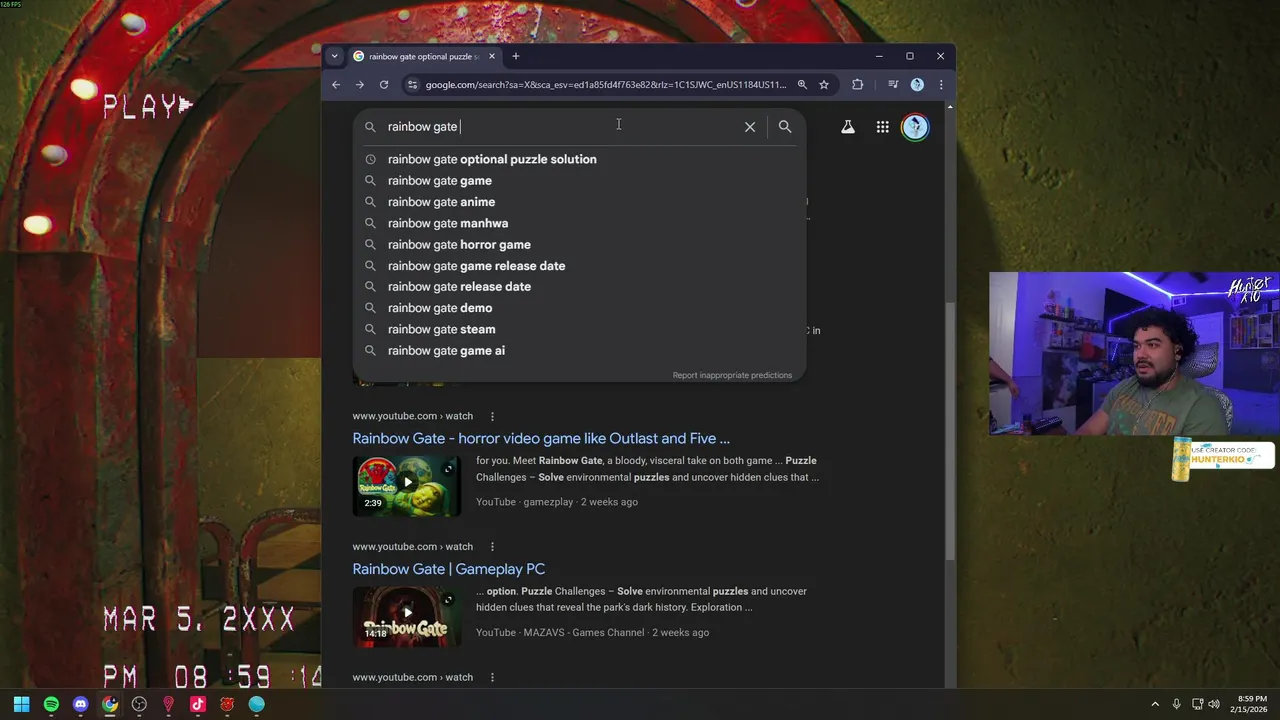Open the Google account avatar

[x=915, y=127]
